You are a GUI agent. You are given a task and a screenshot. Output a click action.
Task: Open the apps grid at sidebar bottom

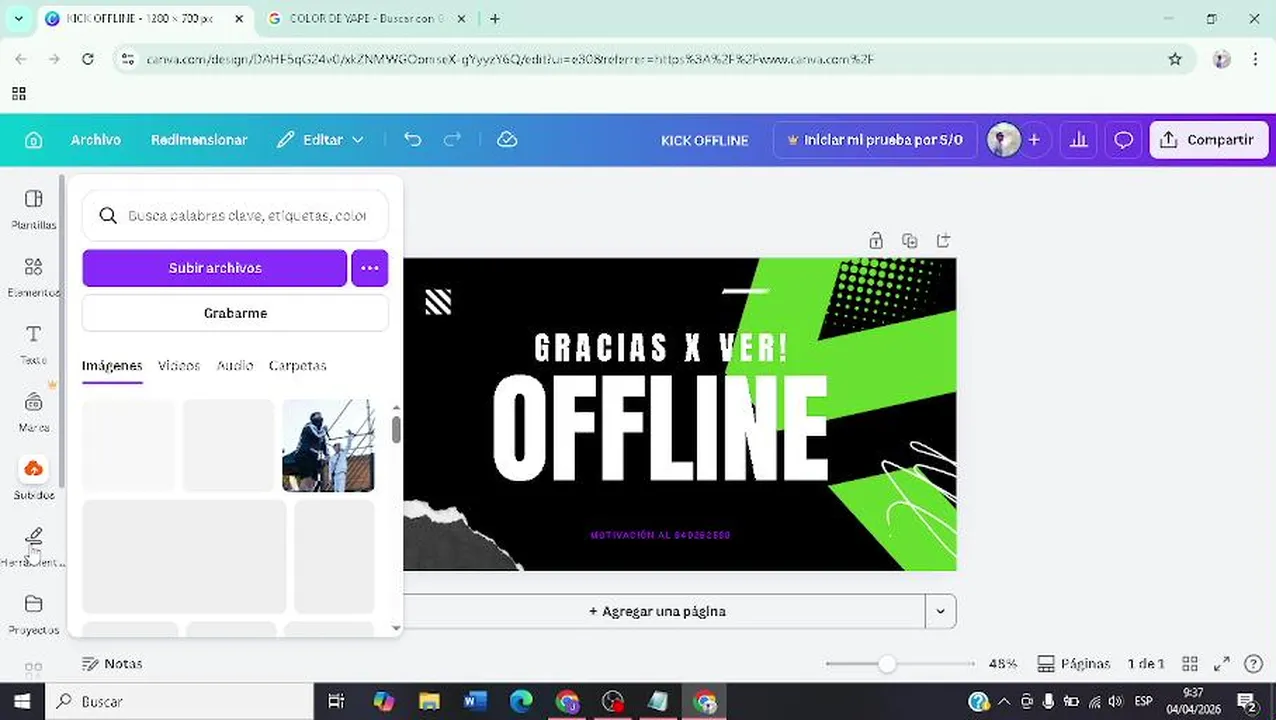tap(33, 669)
